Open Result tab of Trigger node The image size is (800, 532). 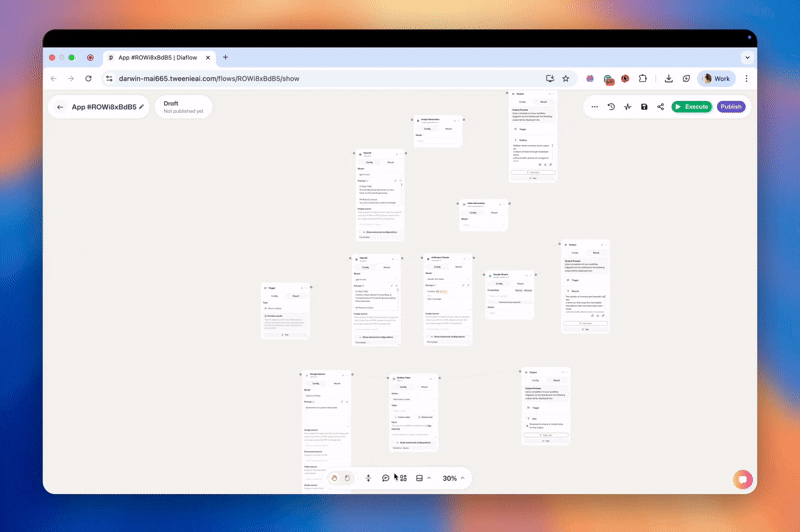click(x=296, y=296)
